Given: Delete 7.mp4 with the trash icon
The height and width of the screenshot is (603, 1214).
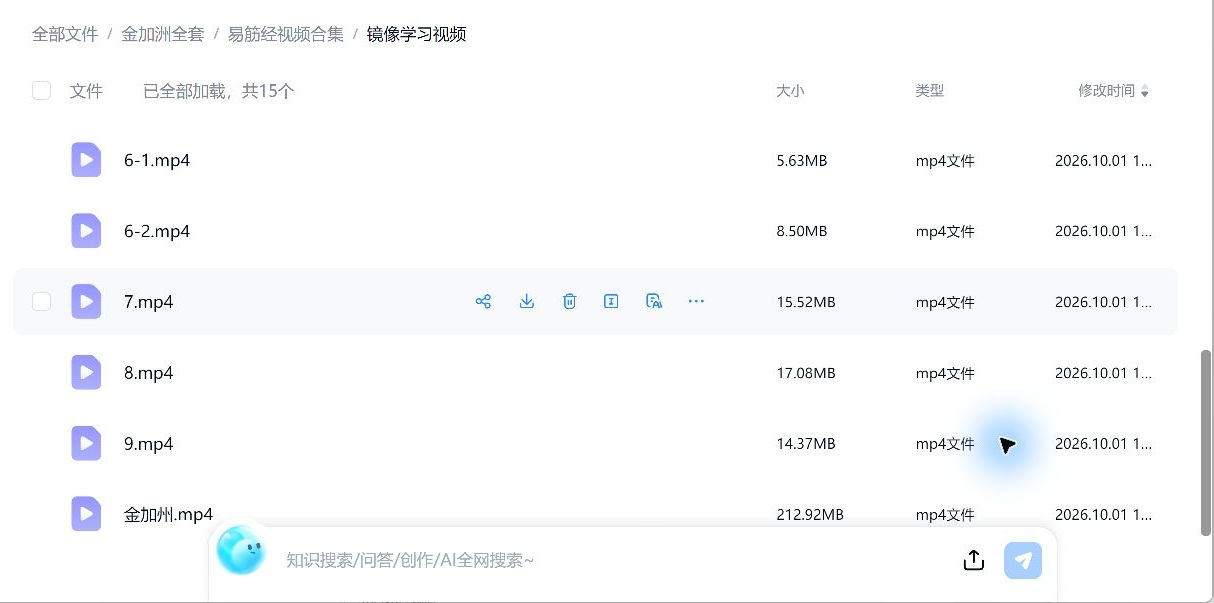Looking at the screenshot, I should pos(569,301).
